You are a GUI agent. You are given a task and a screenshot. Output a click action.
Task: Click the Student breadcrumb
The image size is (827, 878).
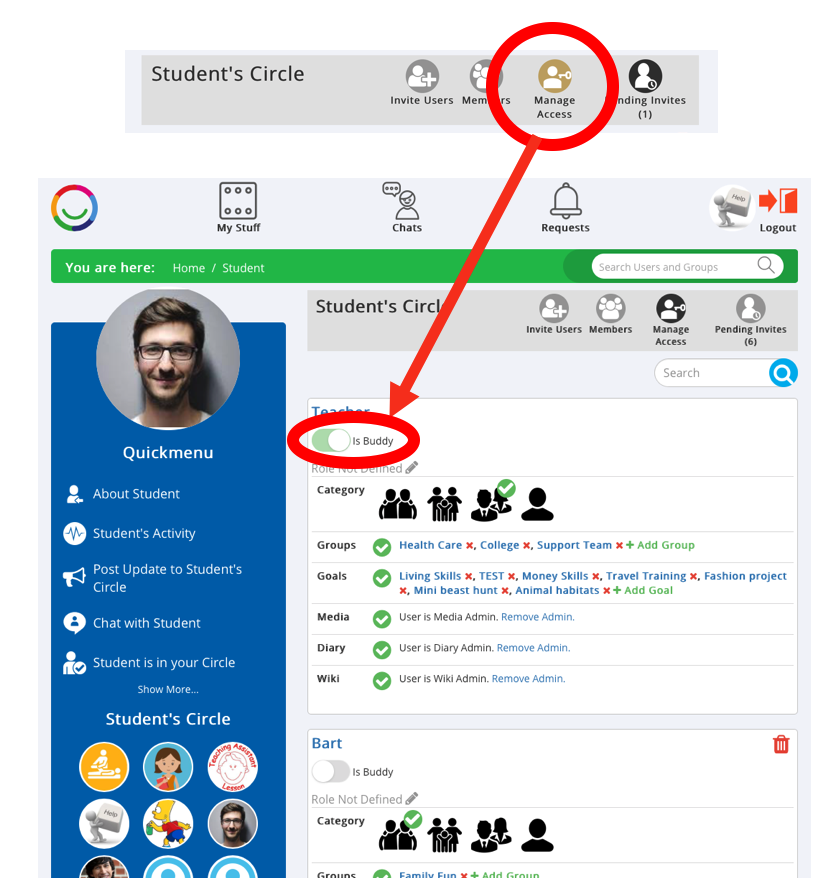tap(243, 268)
